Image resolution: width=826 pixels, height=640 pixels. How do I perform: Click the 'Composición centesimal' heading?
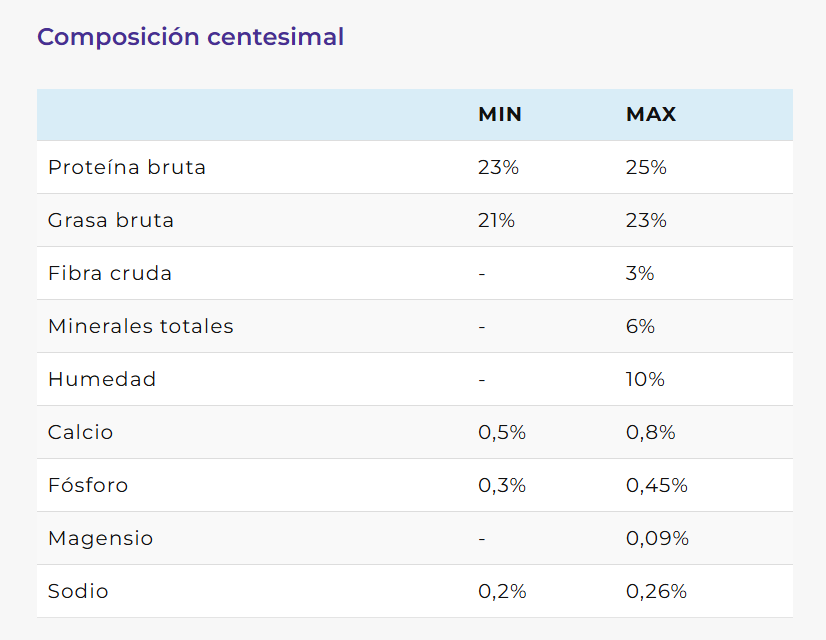tap(190, 37)
